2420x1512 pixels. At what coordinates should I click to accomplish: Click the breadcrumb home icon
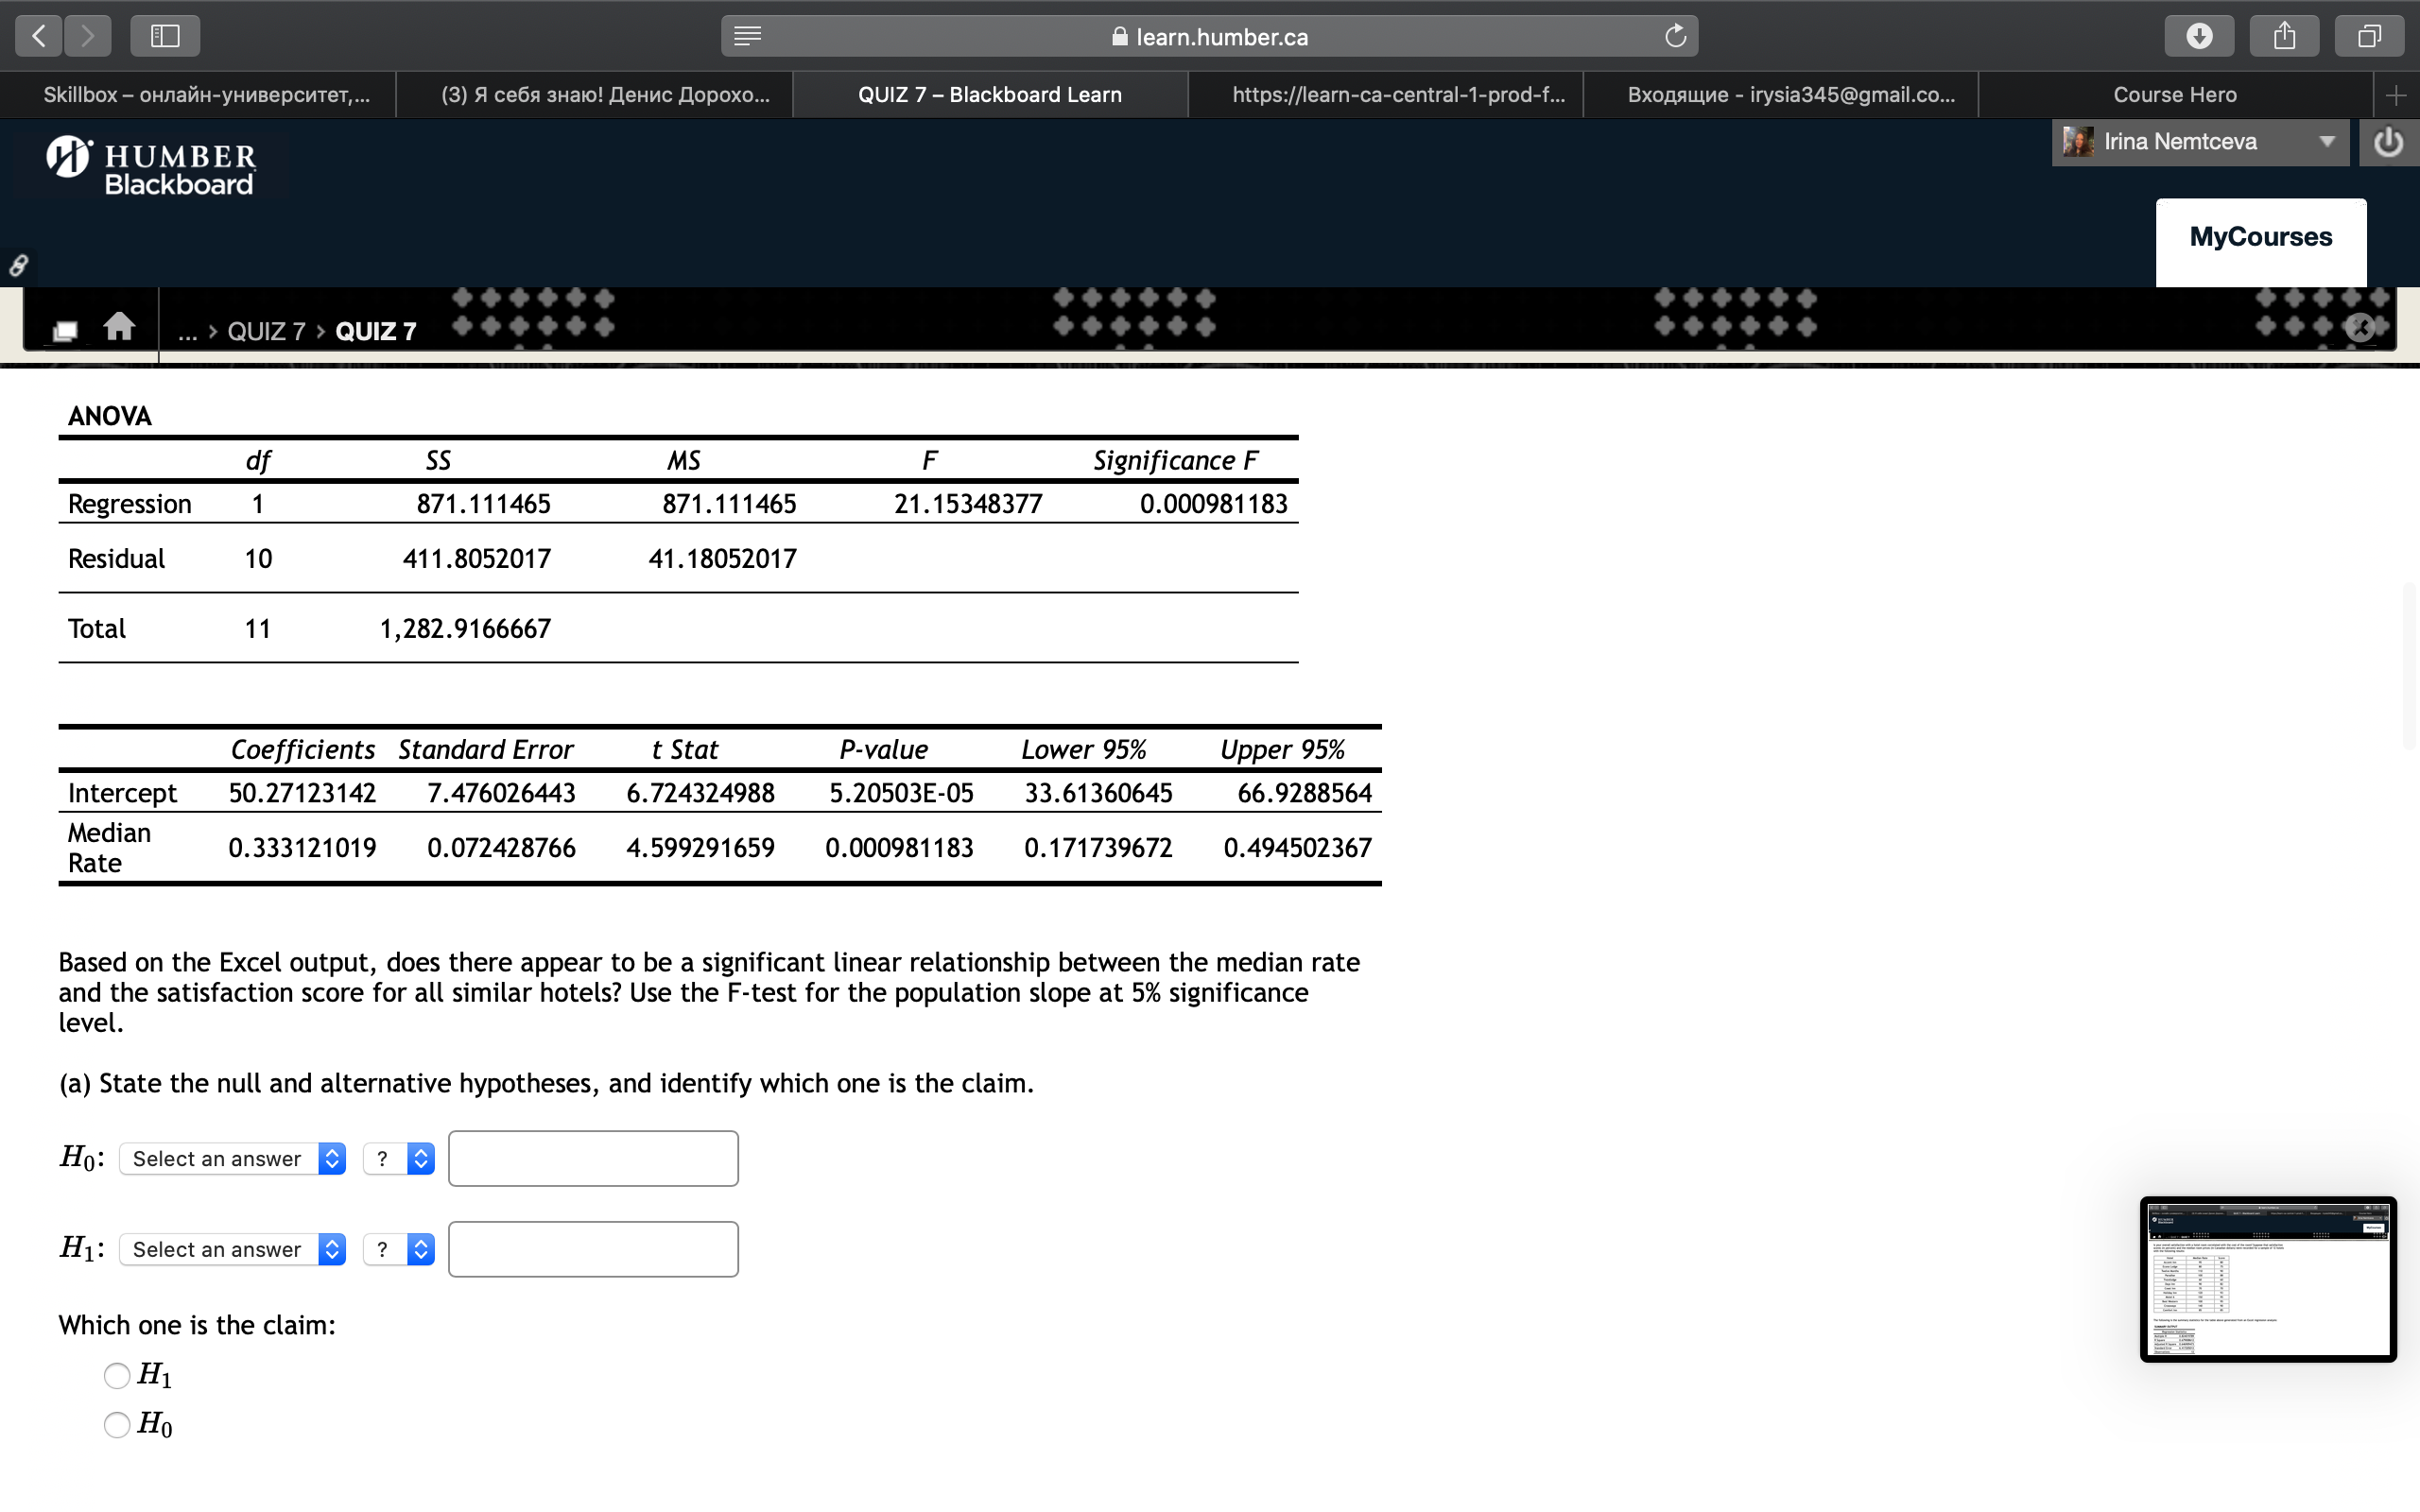tap(118, 325)
